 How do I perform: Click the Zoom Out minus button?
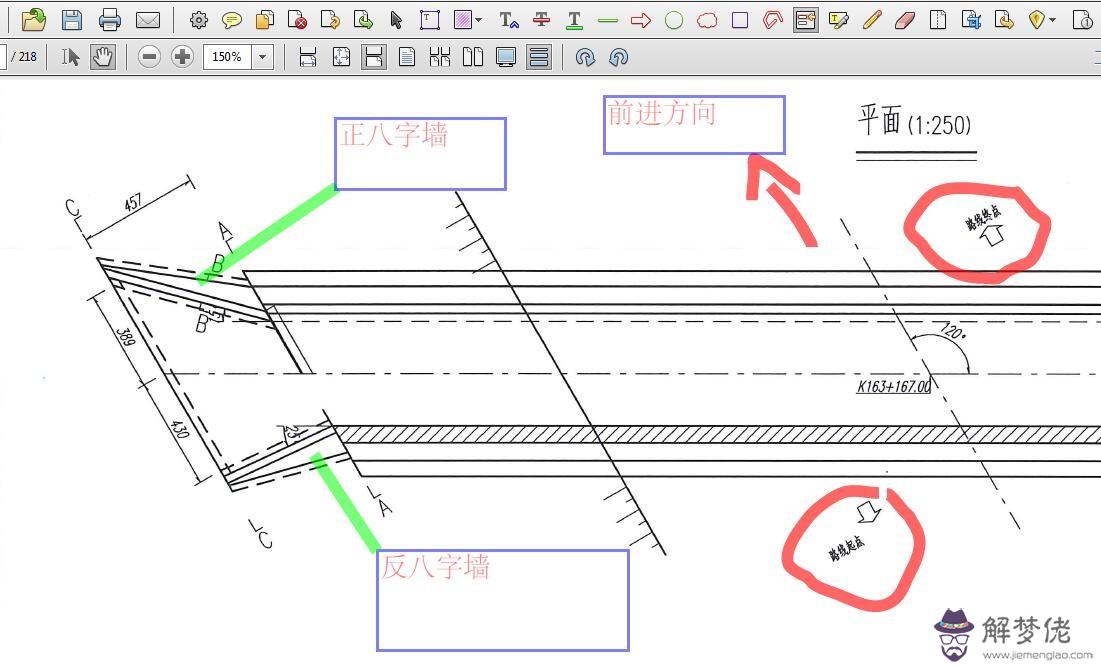coord(150,57)
